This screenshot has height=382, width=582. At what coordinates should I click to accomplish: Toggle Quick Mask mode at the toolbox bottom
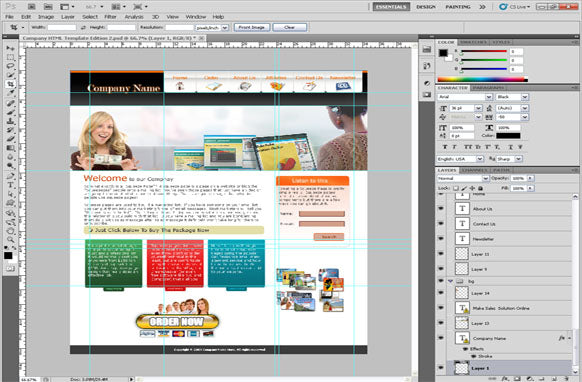pyautogui.click(x=10, y=269)
